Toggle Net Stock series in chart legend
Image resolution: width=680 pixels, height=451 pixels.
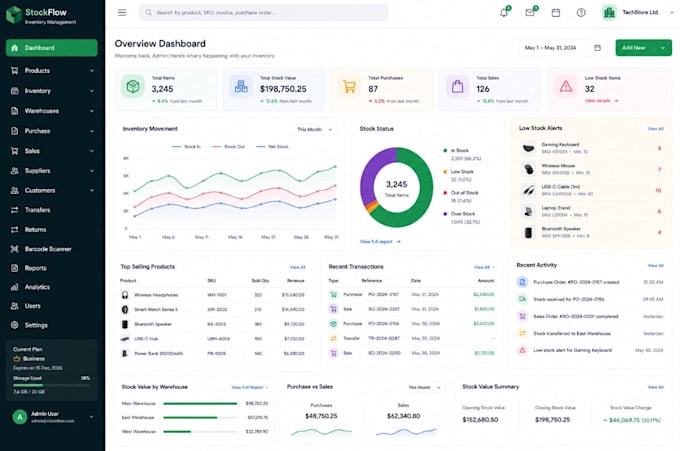(272, 147)
